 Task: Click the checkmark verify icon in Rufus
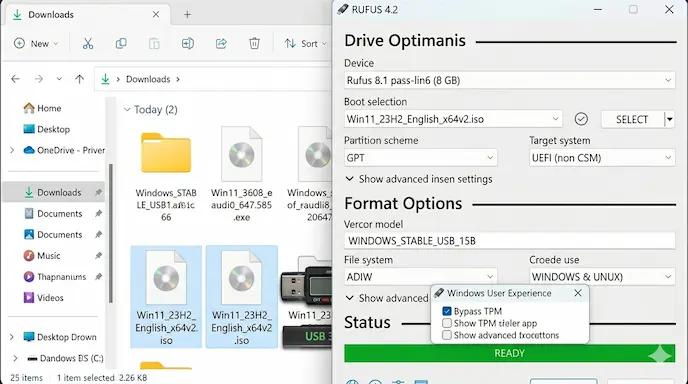(581, 119)
